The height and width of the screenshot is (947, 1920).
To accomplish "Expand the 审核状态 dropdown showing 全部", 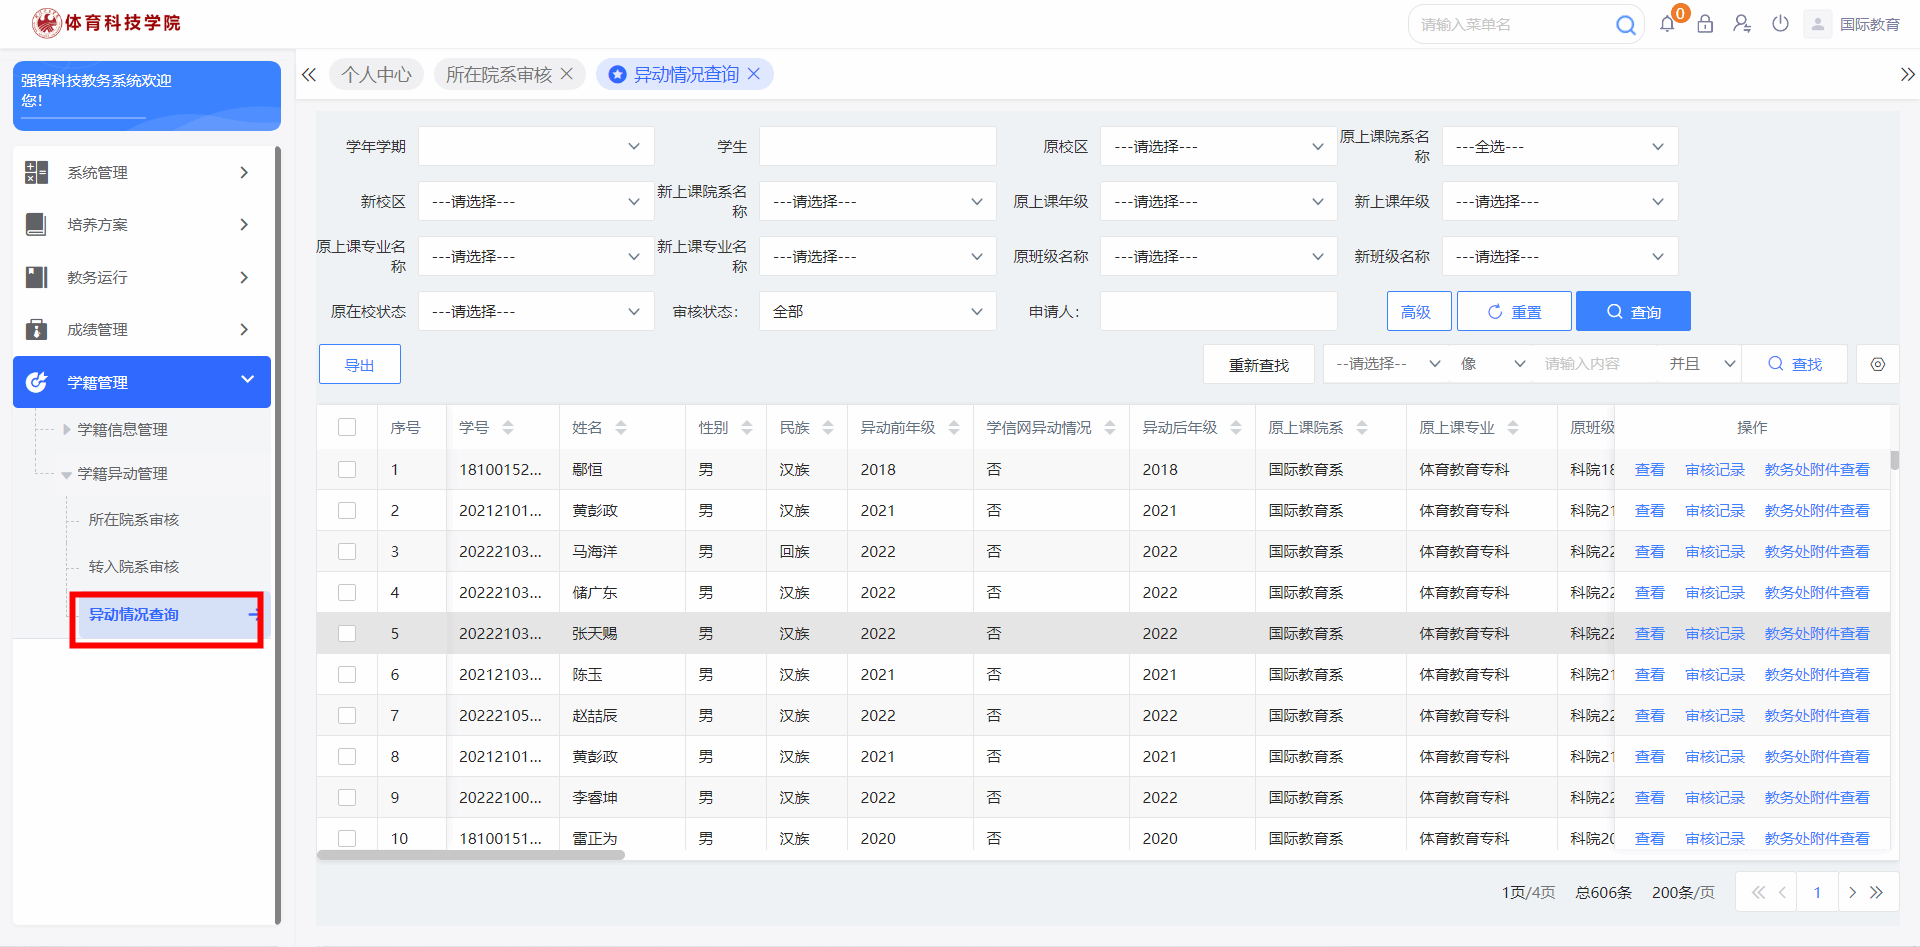I will [877, 312].
